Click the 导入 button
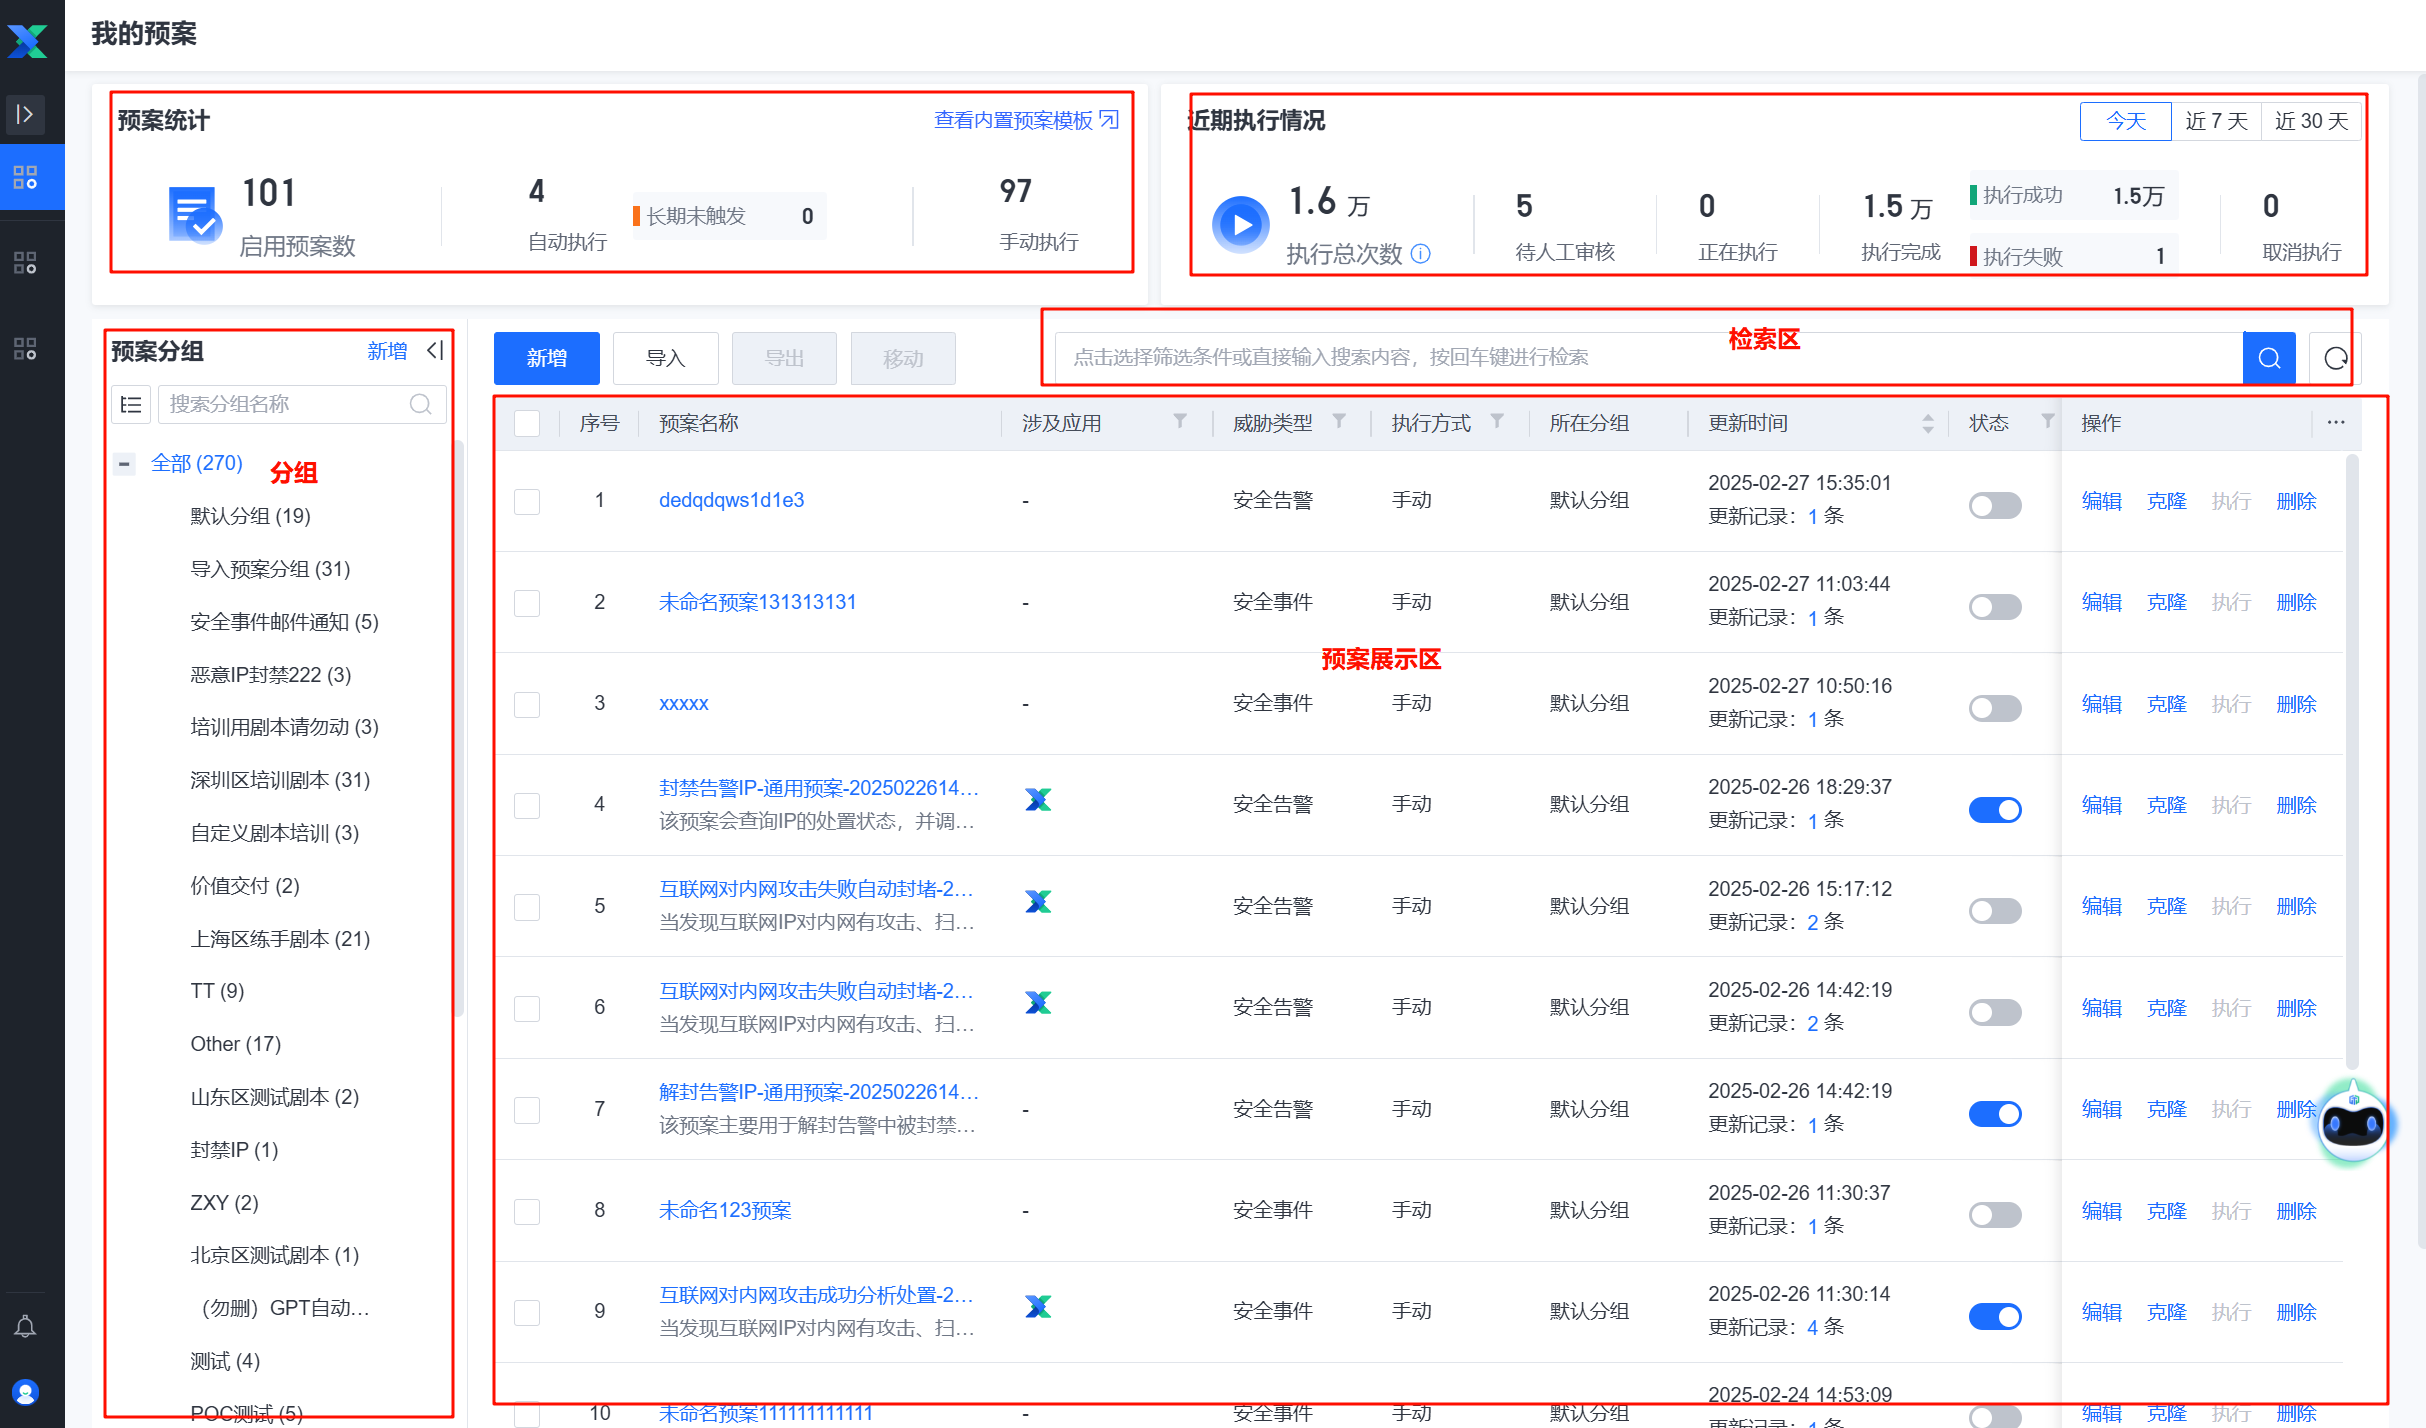 point(665,358)
